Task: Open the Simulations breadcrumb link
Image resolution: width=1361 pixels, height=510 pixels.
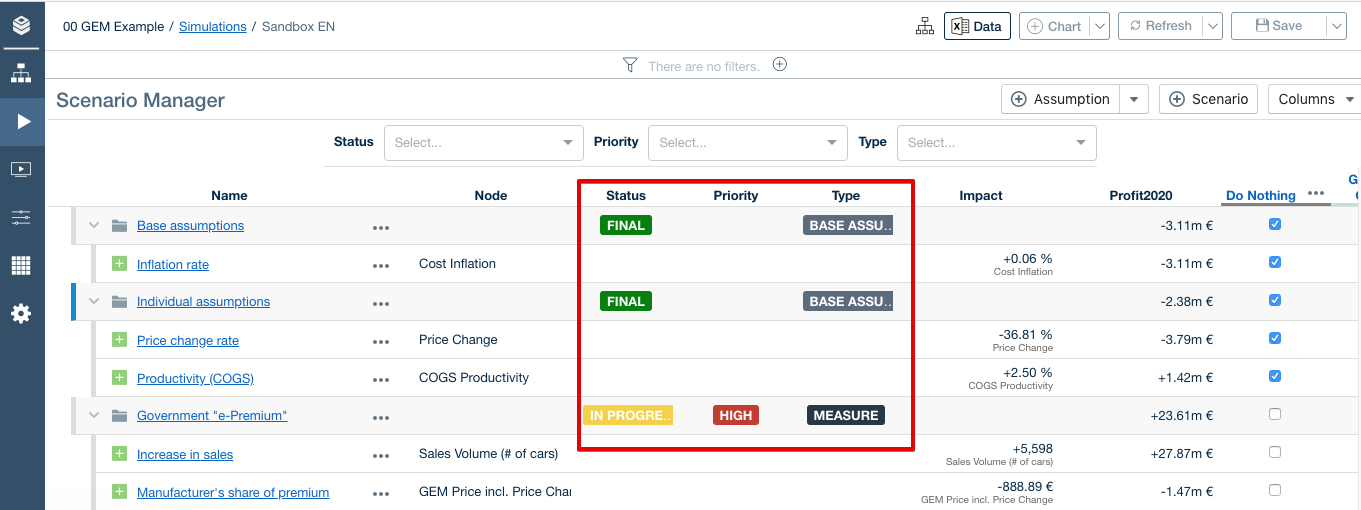Action: coord(212,27)
